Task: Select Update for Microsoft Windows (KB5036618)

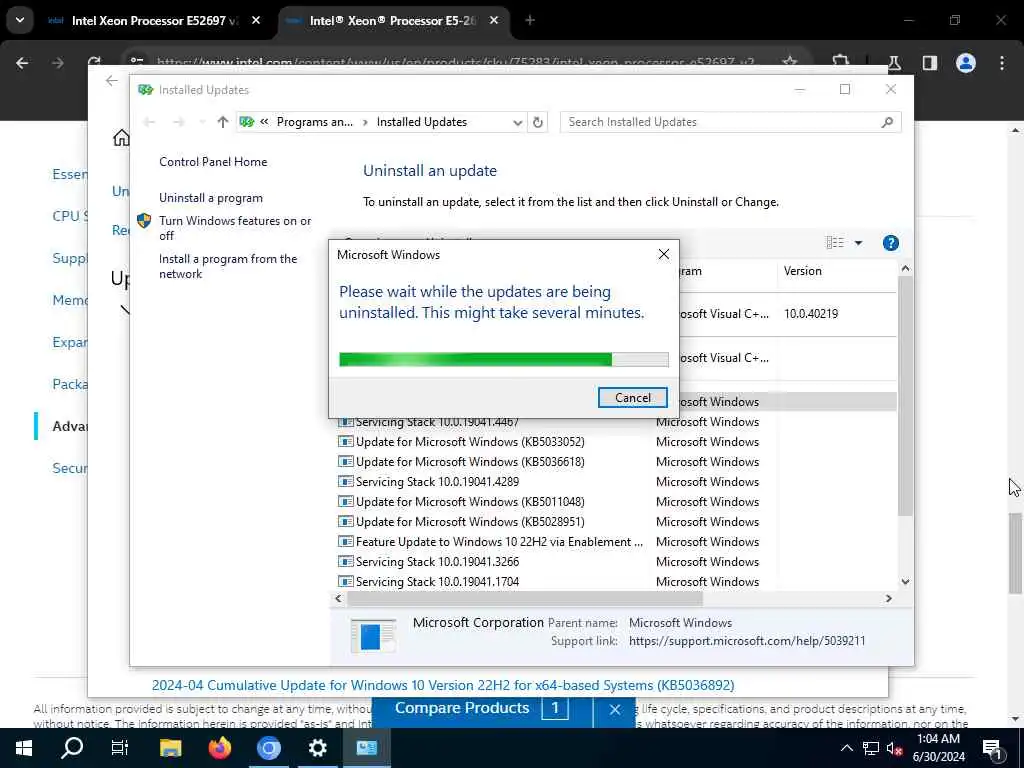Action: pos(470,462)
